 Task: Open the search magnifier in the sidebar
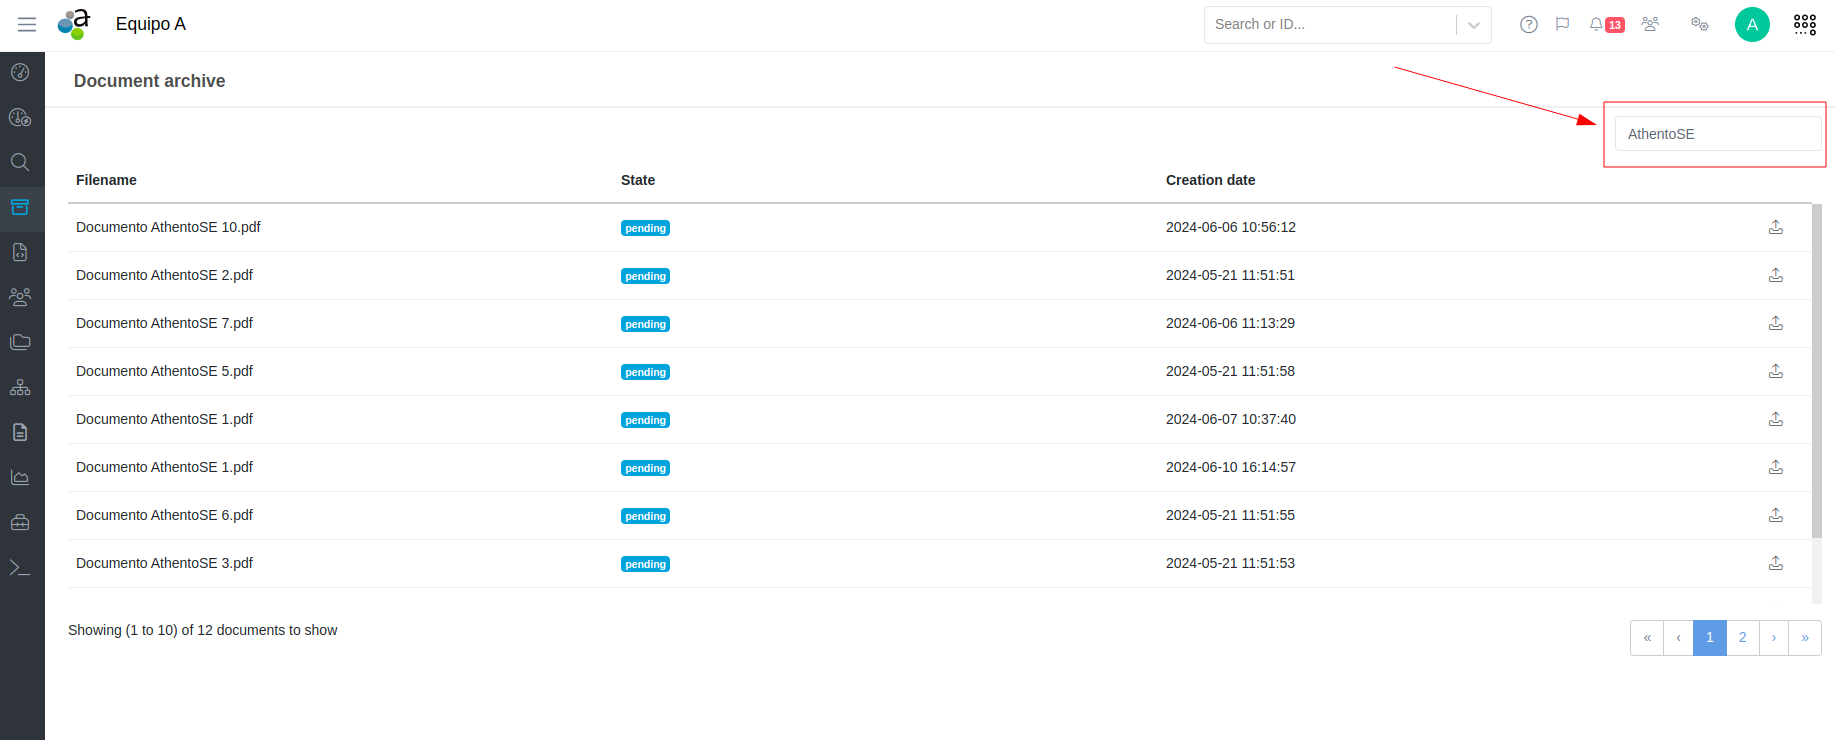pos(20,162)
